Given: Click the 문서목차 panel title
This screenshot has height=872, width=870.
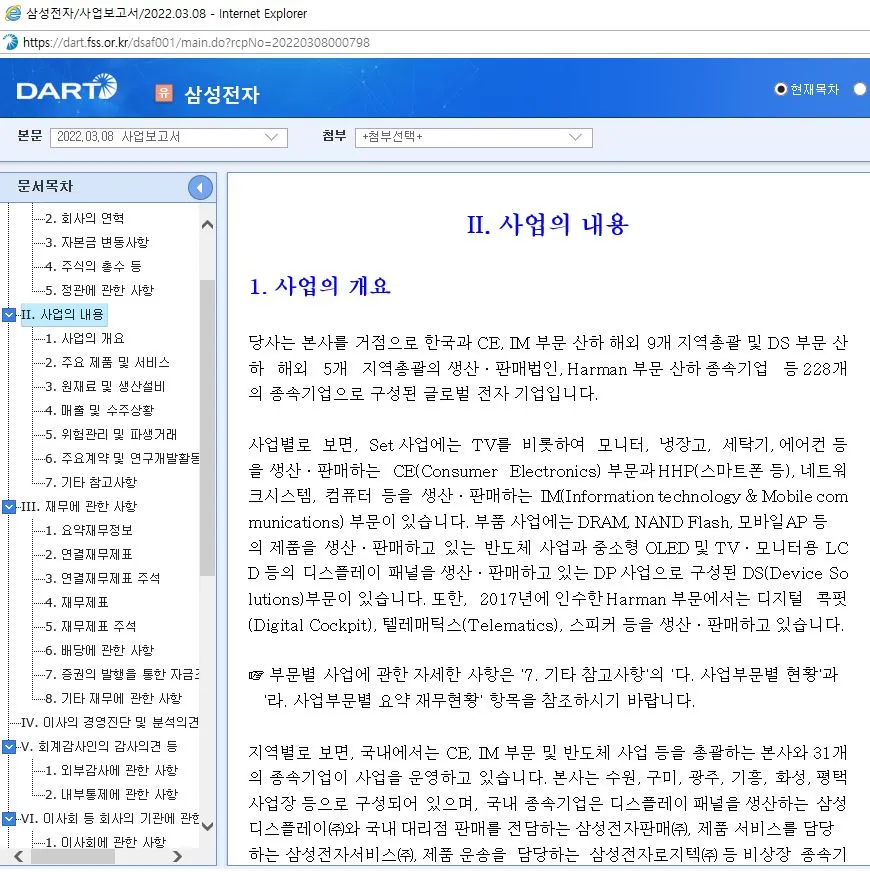Looking at the screenshot, I should click(x=45, y=186).
